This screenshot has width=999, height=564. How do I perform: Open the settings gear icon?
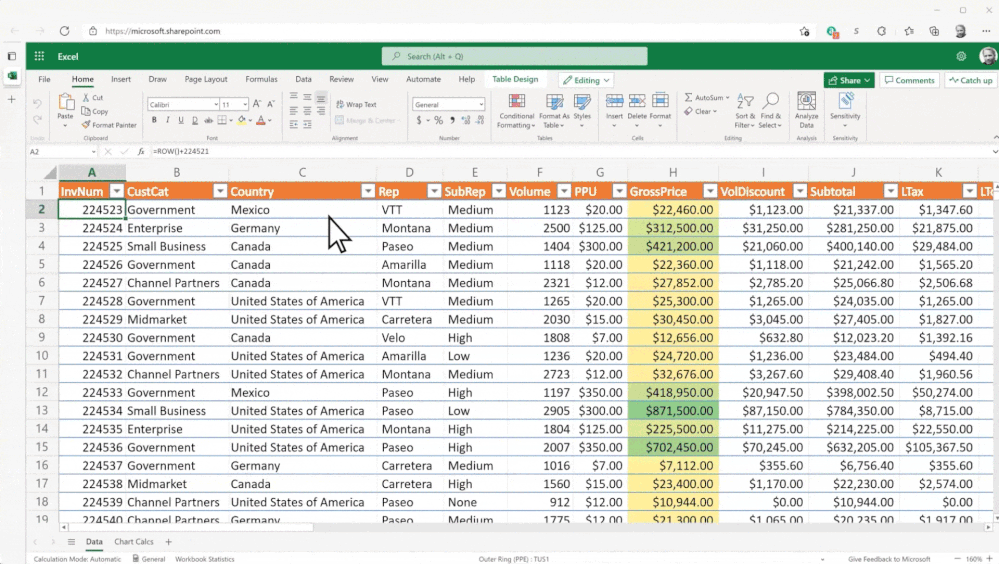pos(961,56)
